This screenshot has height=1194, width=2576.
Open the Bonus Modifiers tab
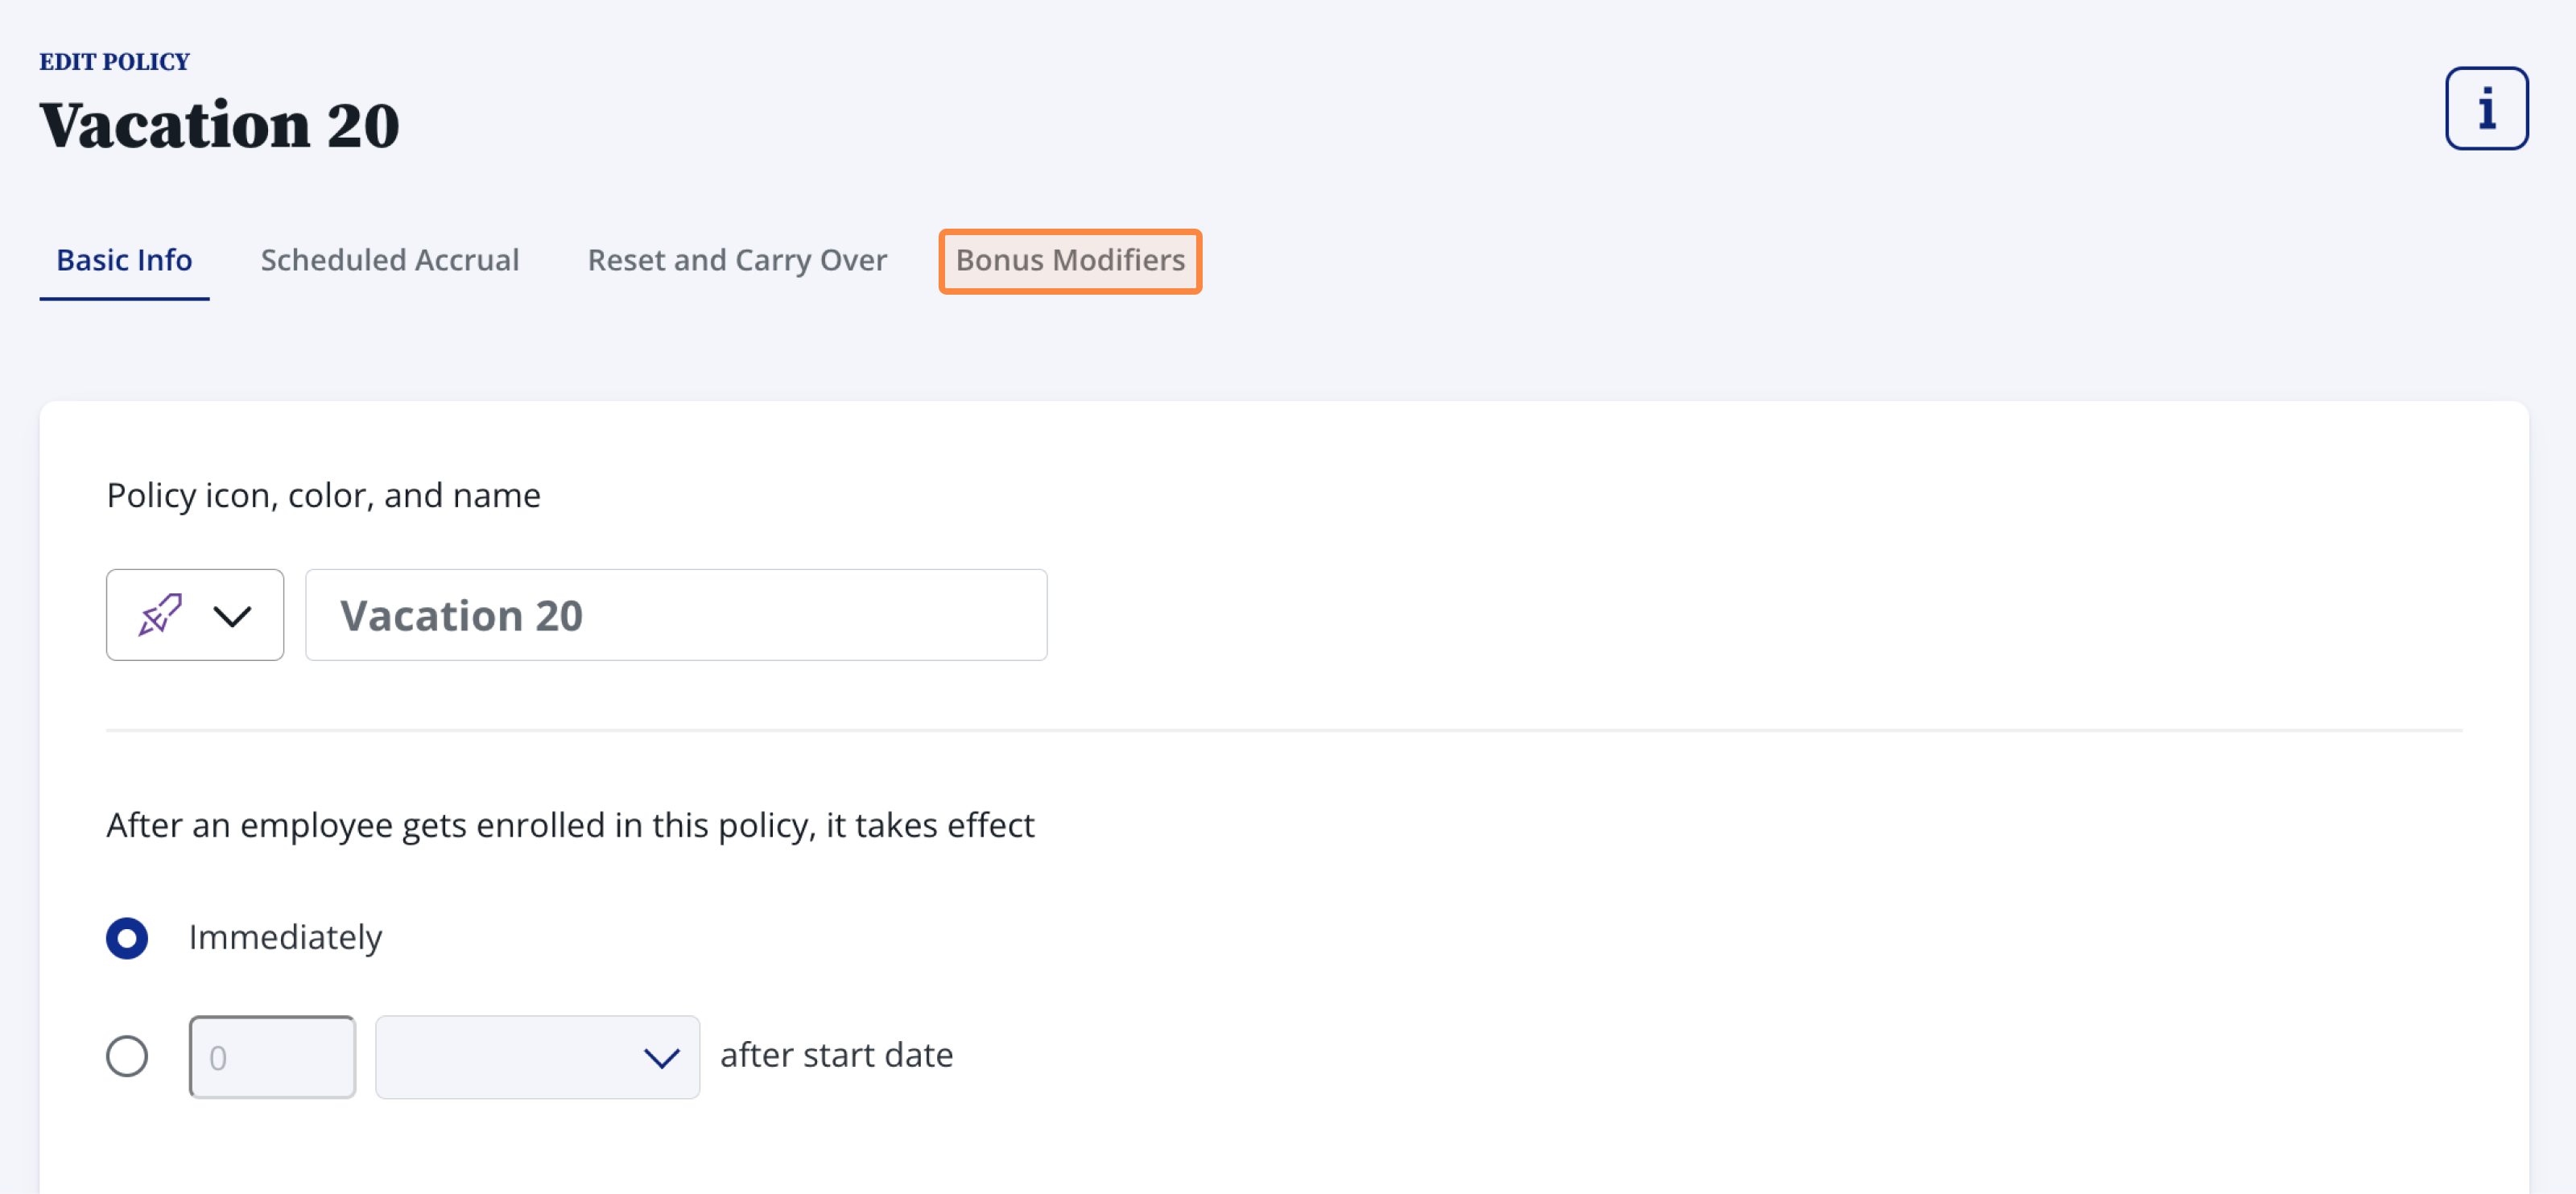(x=1070, y=261)
